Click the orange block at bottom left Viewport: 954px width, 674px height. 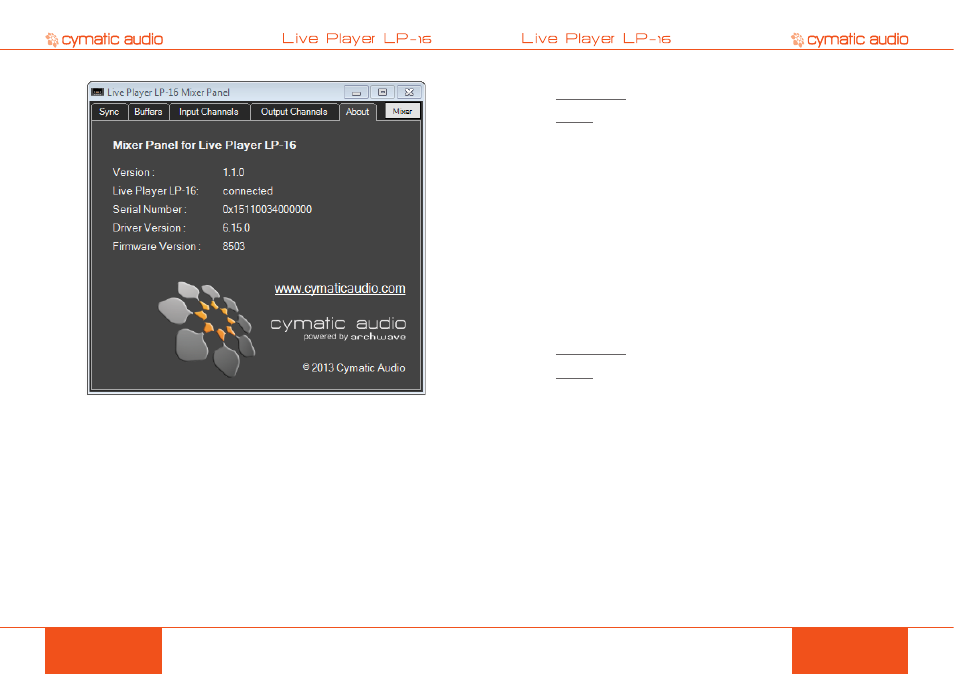[x=103, y=651]
